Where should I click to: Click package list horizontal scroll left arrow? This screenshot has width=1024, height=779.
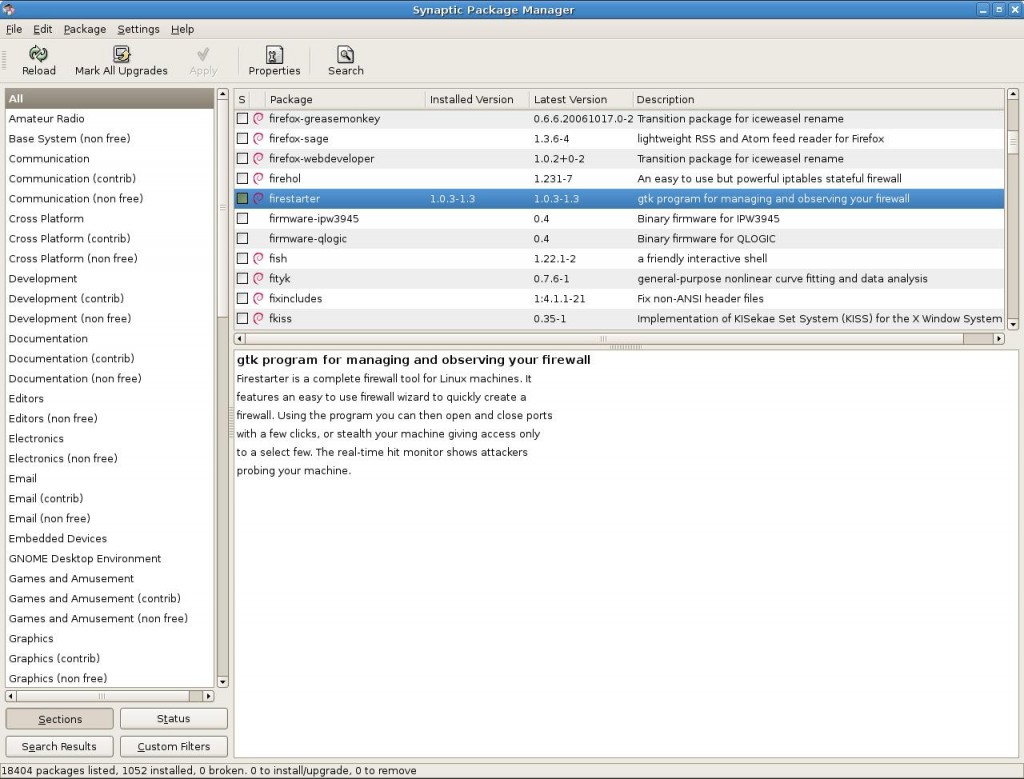[x=240, y=338]
